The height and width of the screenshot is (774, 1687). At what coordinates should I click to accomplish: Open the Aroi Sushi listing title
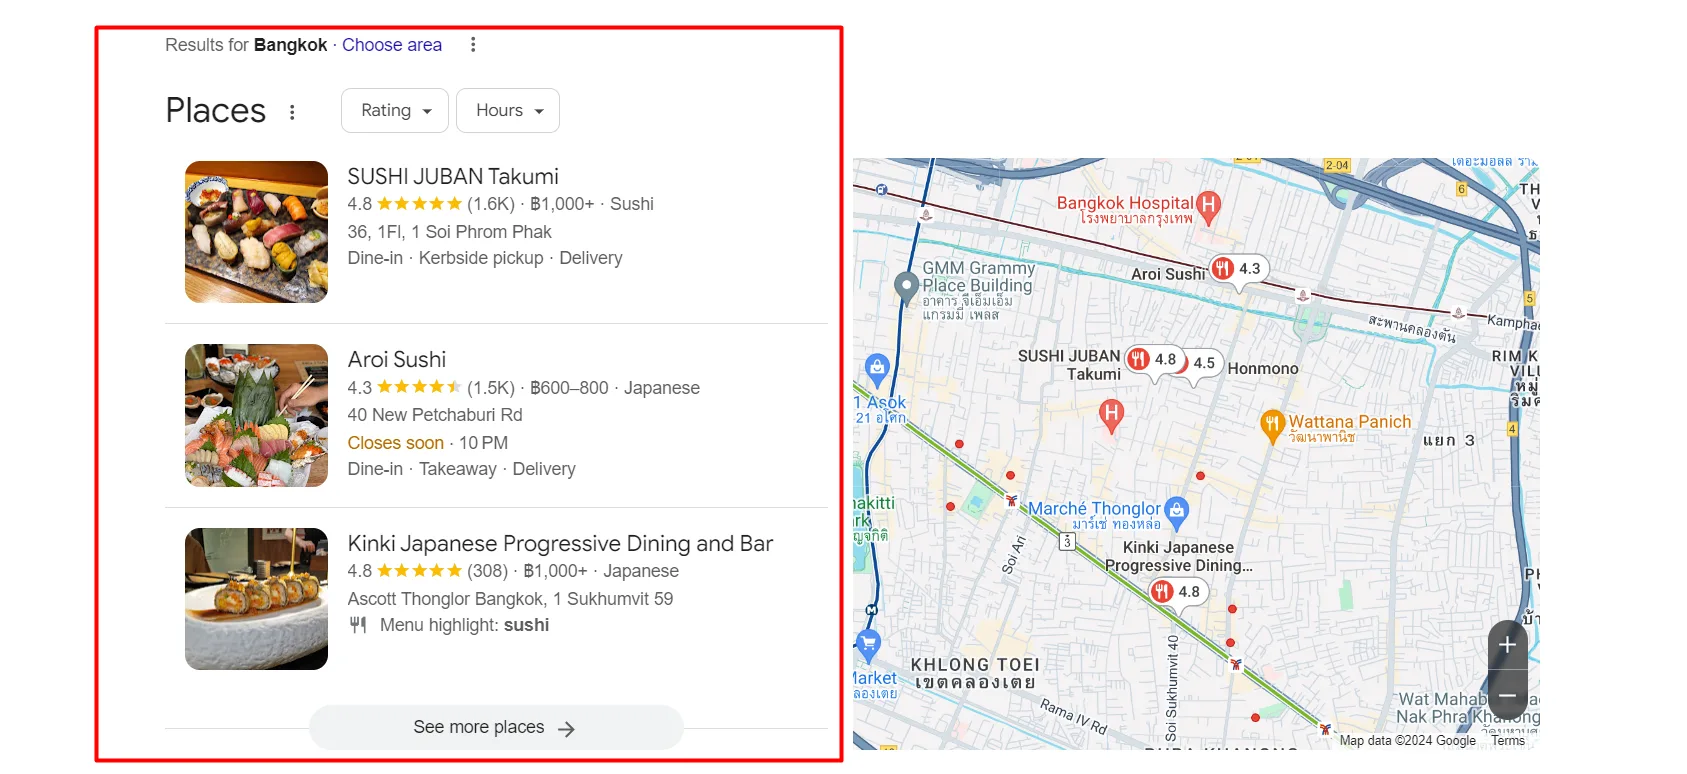coord(397,360)
